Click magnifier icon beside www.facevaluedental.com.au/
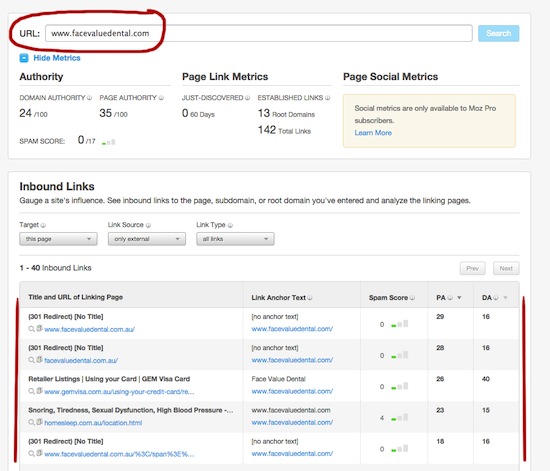The height and width of the screenshot is (471, 550). tap(31, 329)
